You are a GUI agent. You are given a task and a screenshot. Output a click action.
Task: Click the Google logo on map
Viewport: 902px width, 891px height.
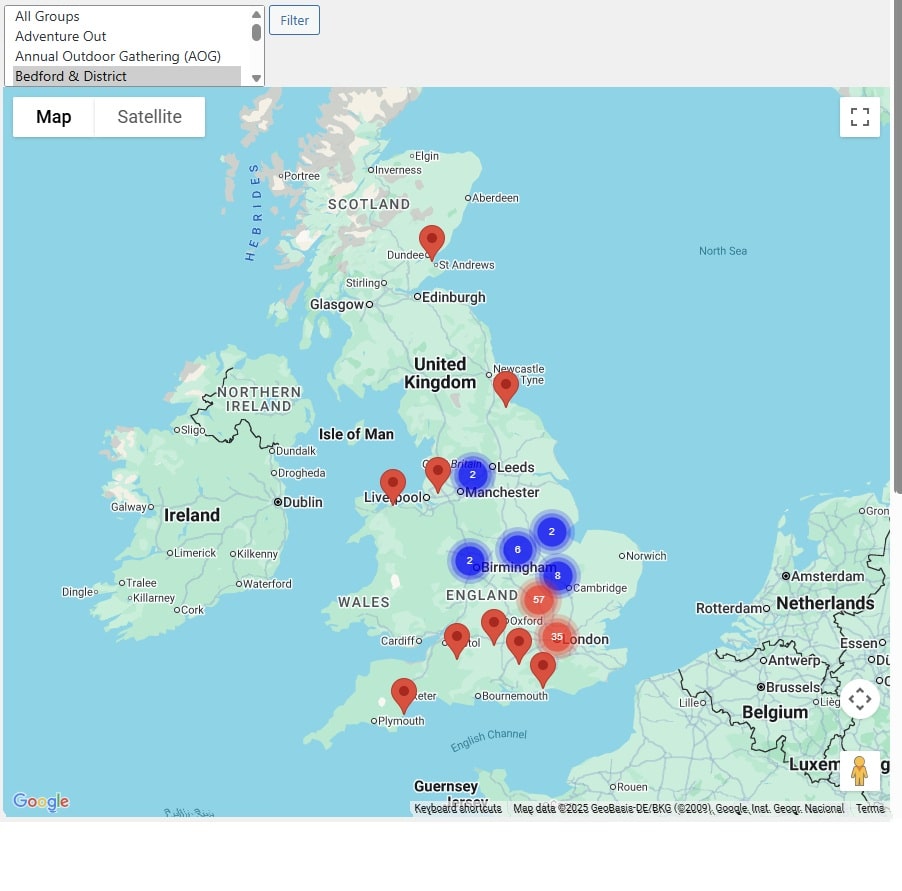coord(41,801)
